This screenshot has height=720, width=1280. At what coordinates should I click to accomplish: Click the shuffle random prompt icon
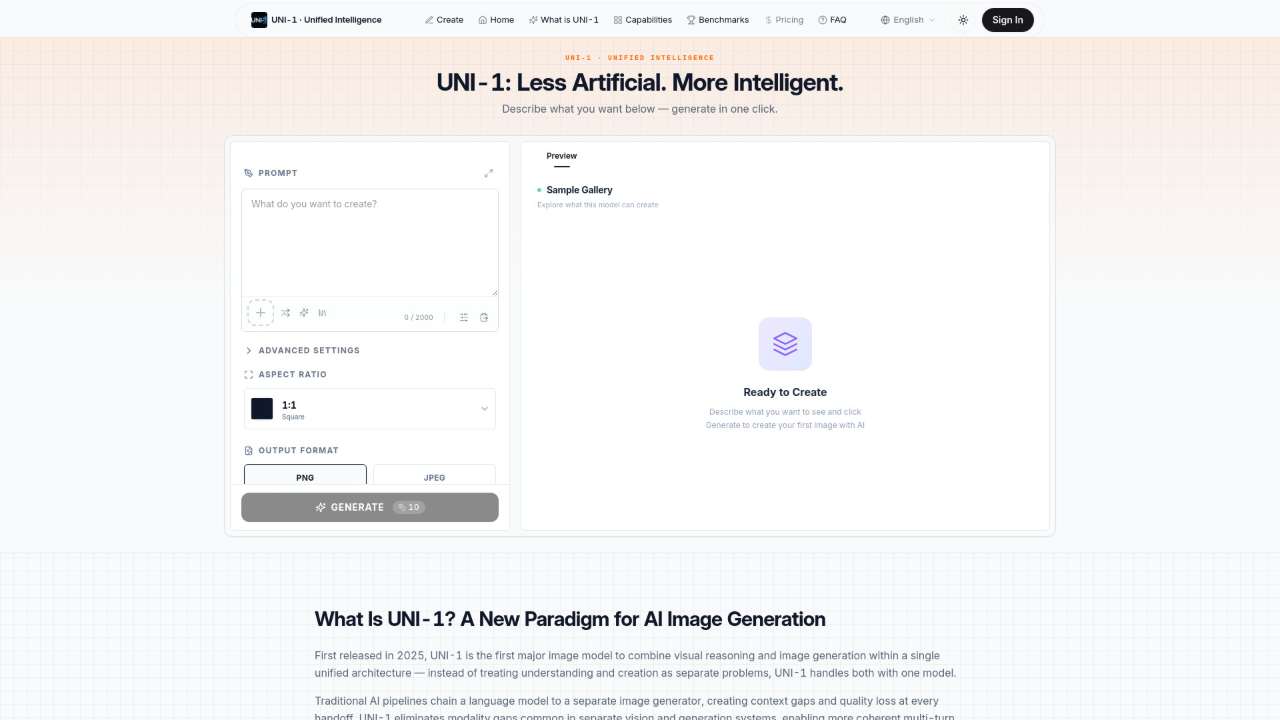[286, 313]
